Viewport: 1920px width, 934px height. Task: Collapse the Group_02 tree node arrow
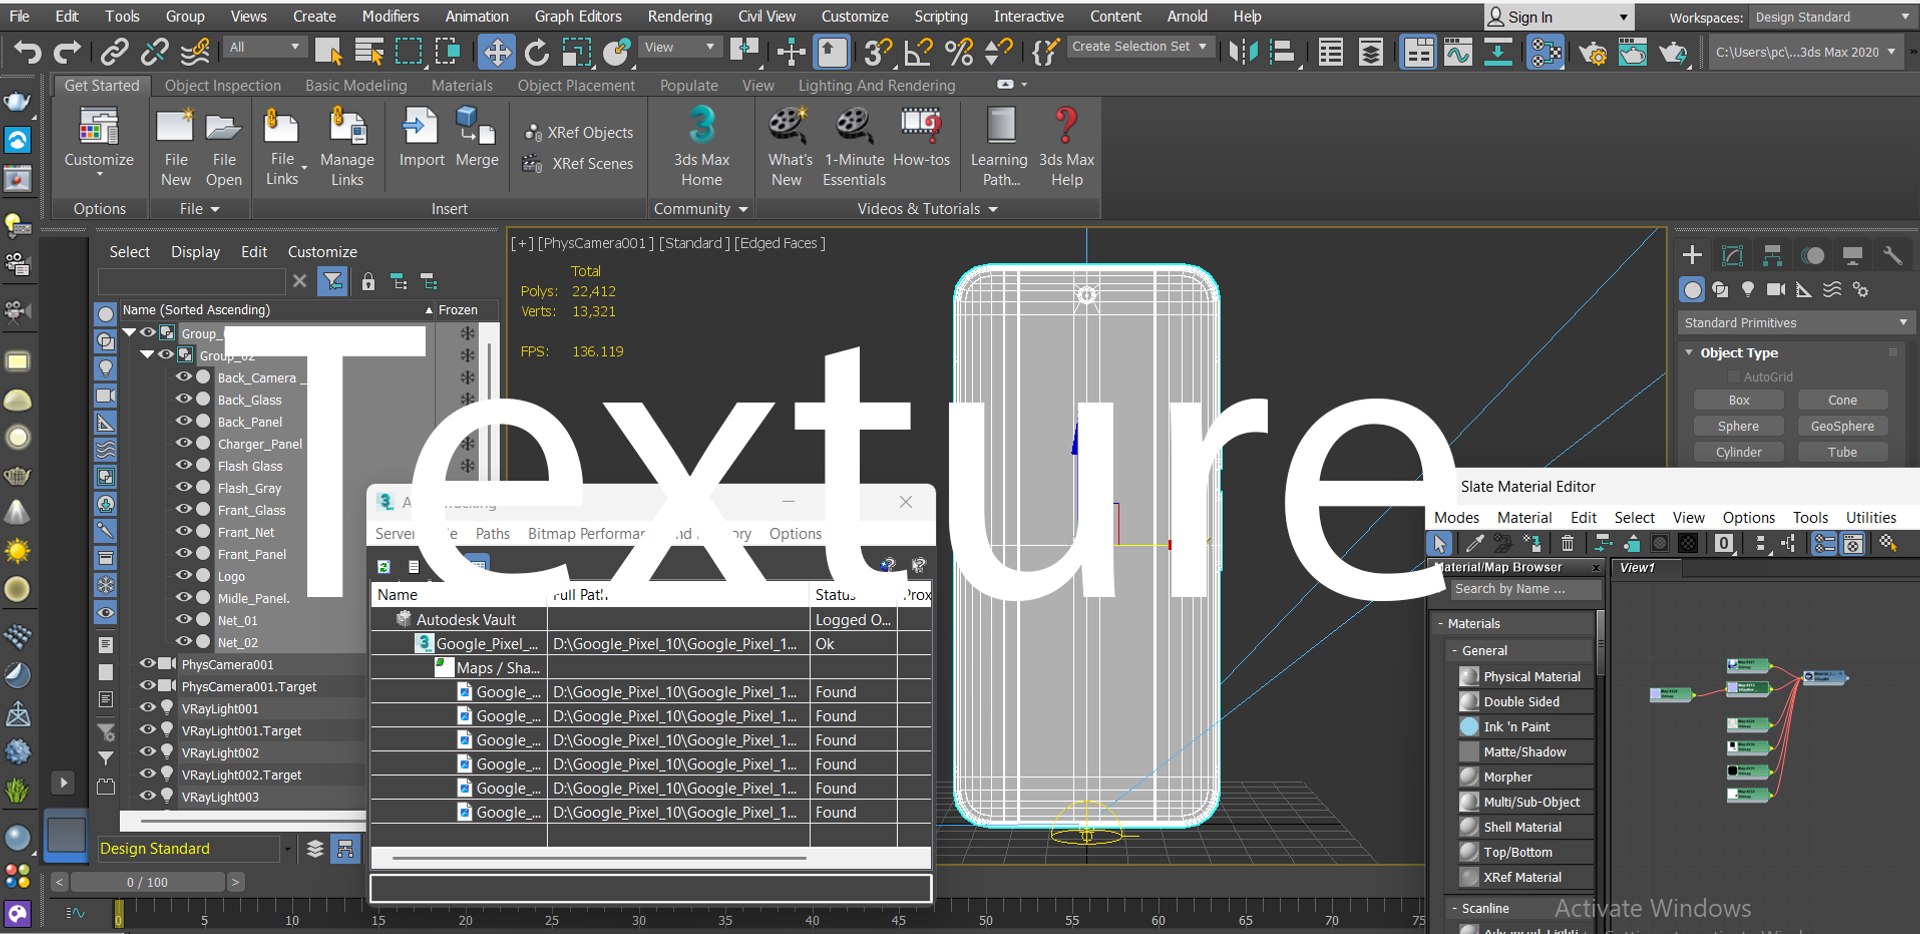[x=148, y=354]
